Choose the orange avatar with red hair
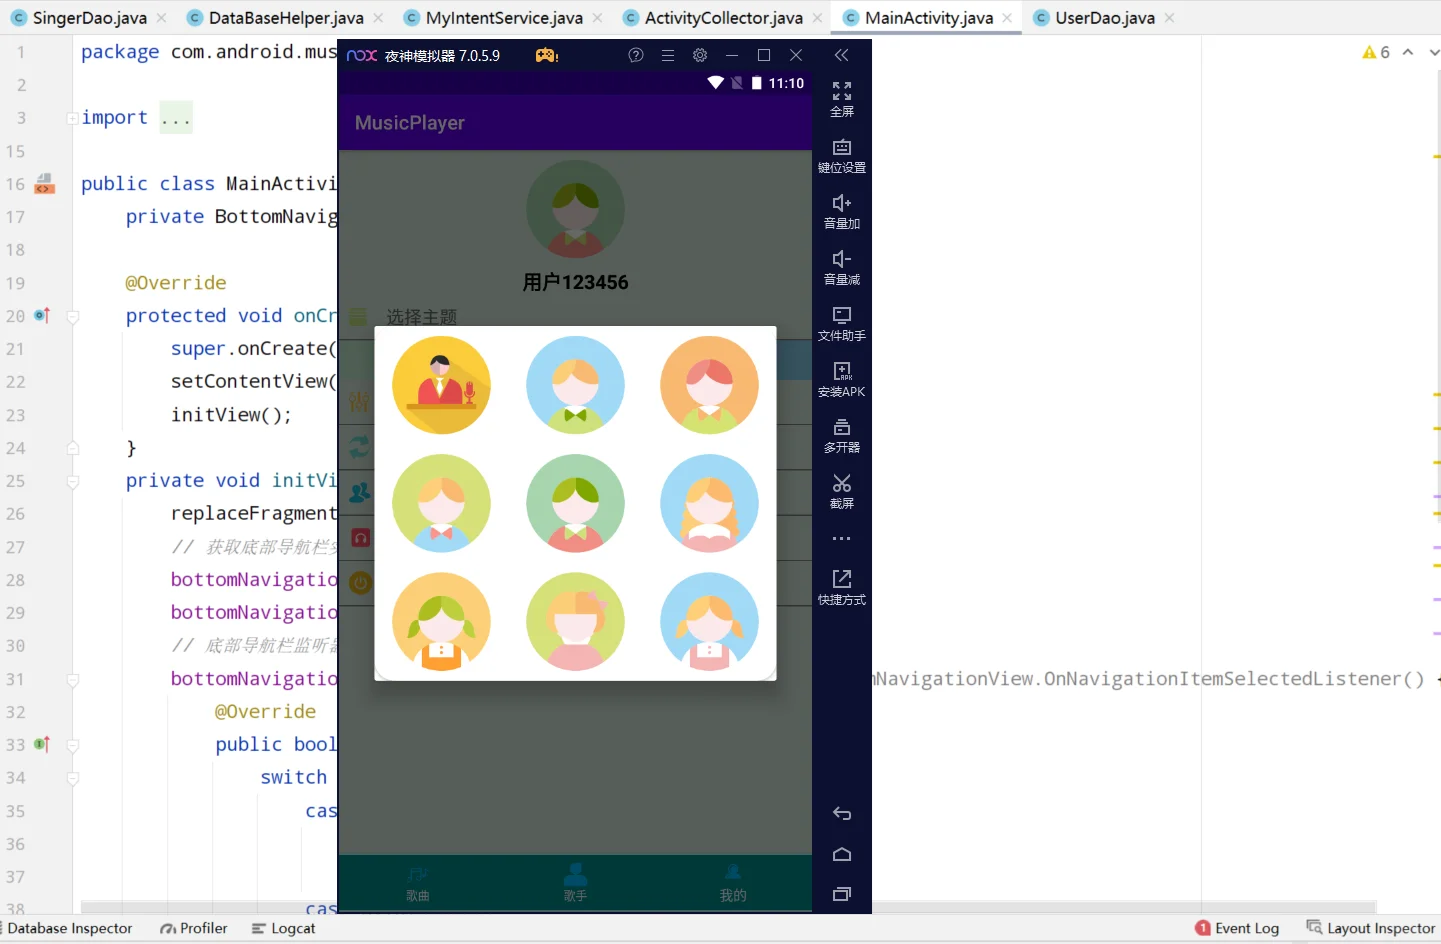Viewport: 1441px width, 944px height. [x=709, y=385]
